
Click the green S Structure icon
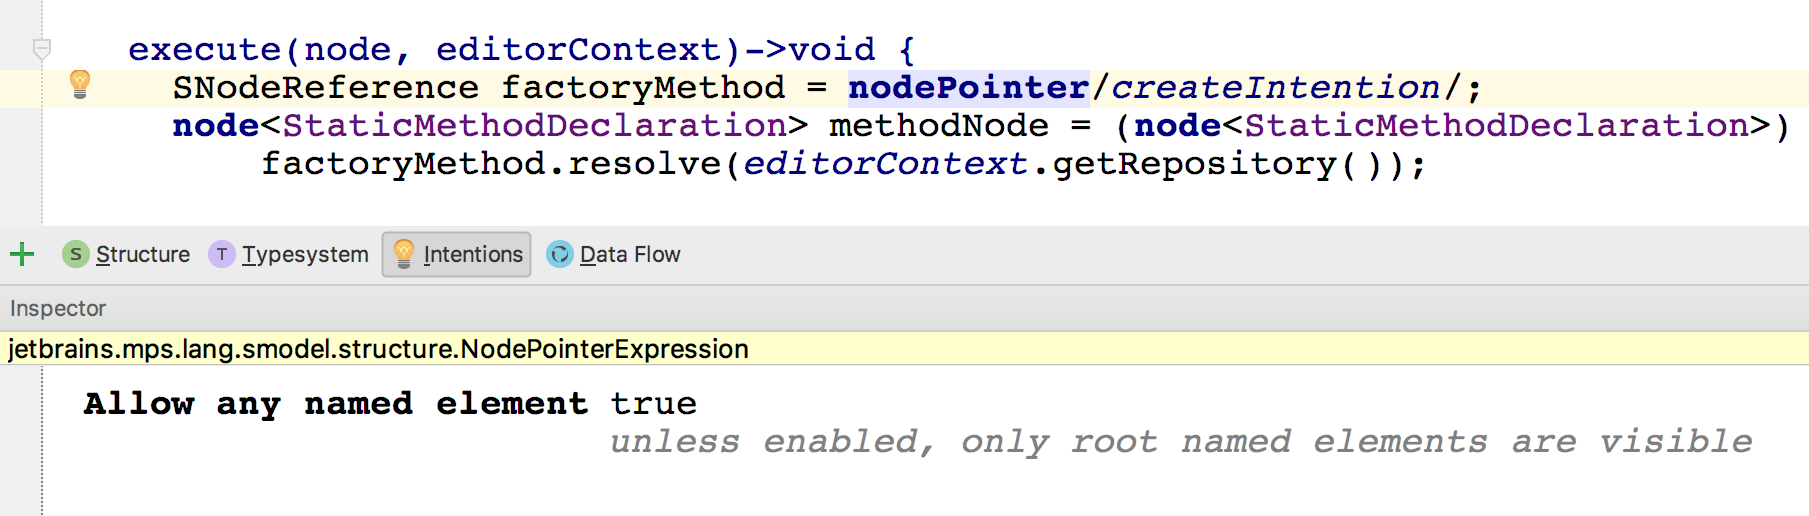point(76,254)
